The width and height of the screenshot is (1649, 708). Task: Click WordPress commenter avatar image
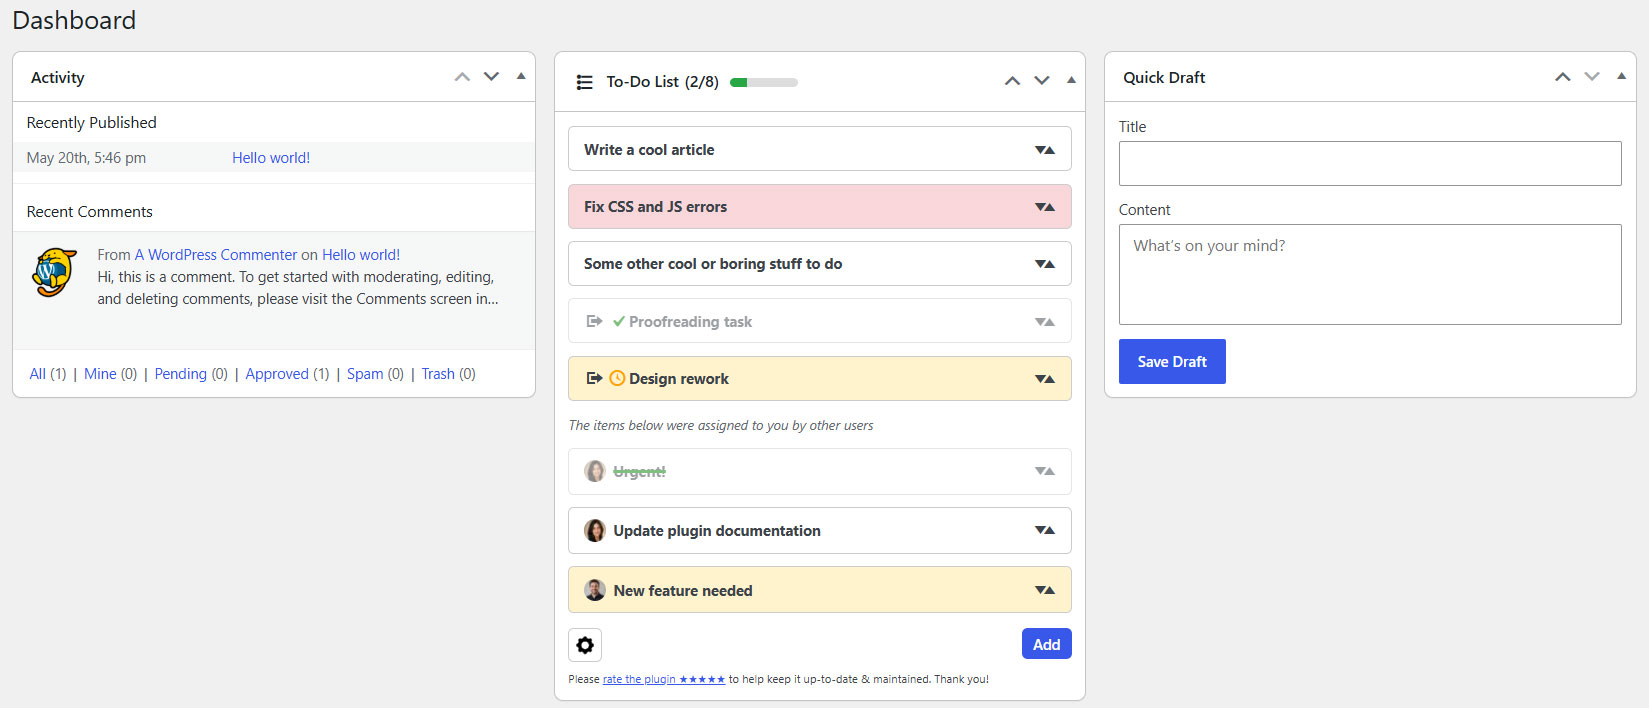pos(54,272)
